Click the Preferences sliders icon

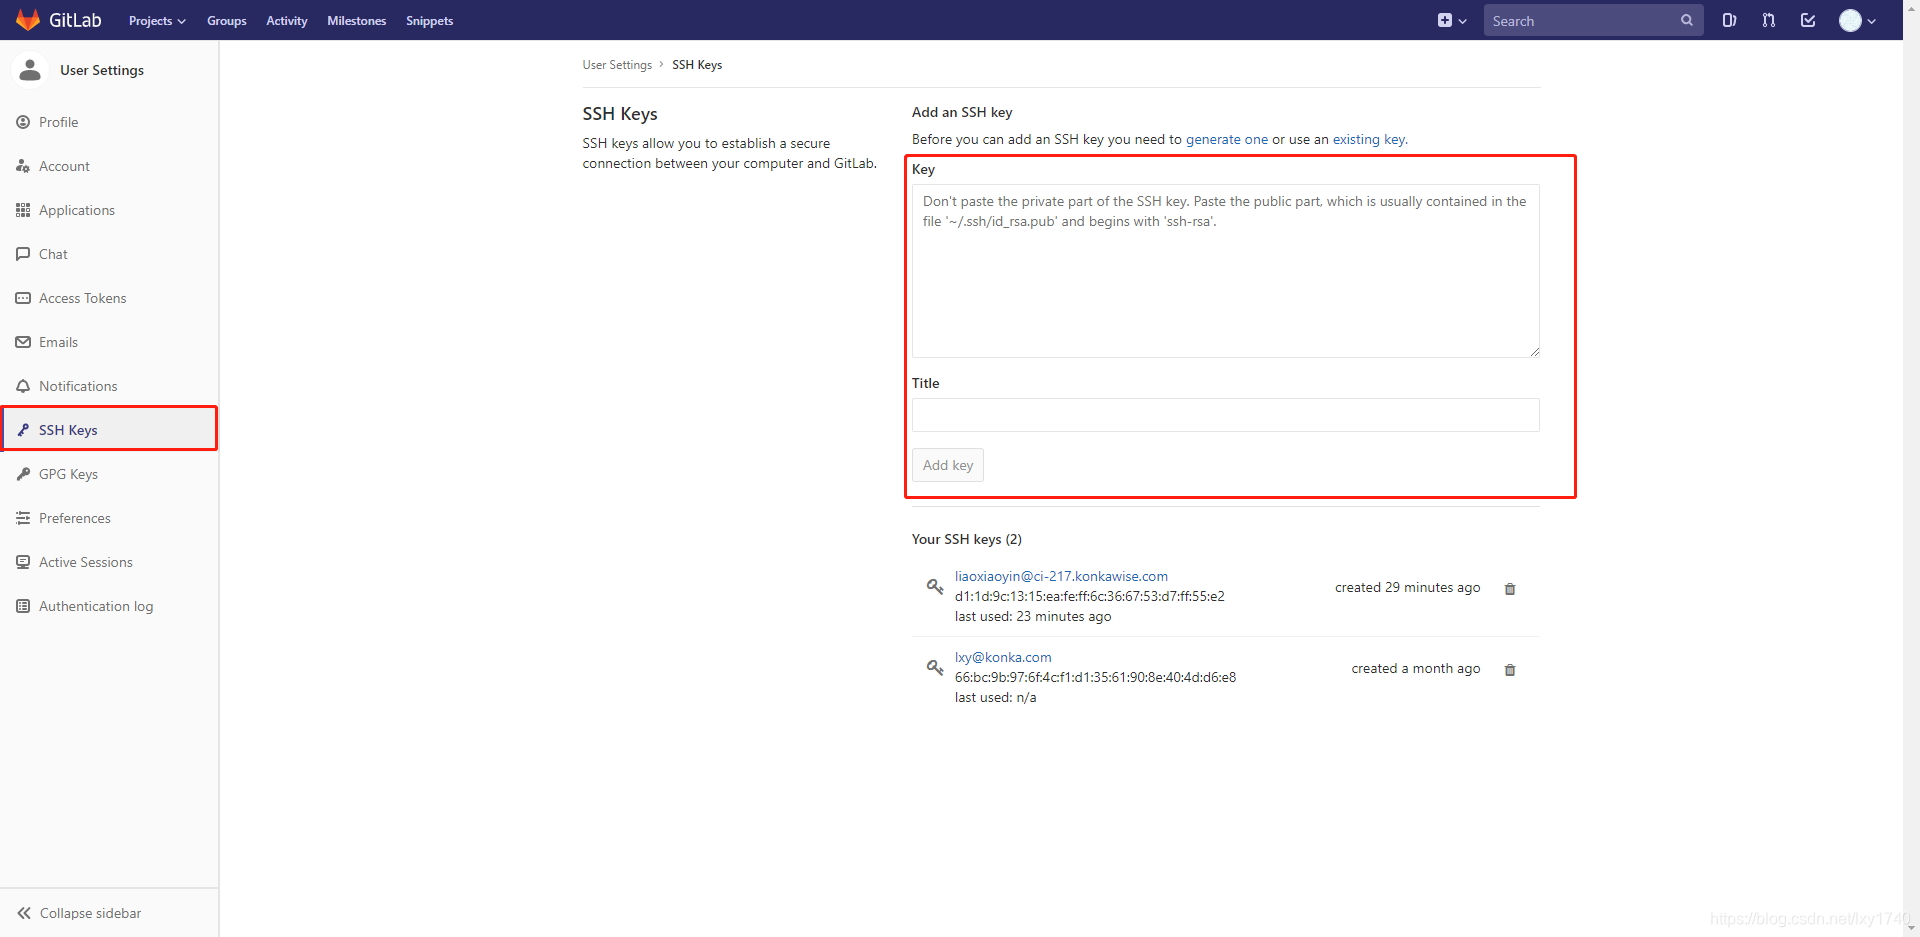pyautogui.click(x=23, y=518)
